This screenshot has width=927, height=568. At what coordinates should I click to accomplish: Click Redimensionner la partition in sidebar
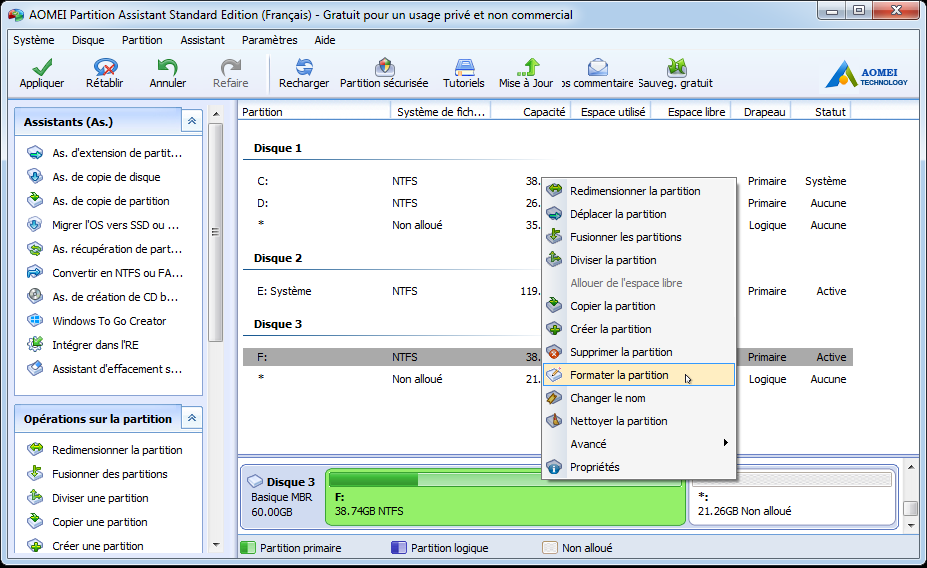point(105,450)
